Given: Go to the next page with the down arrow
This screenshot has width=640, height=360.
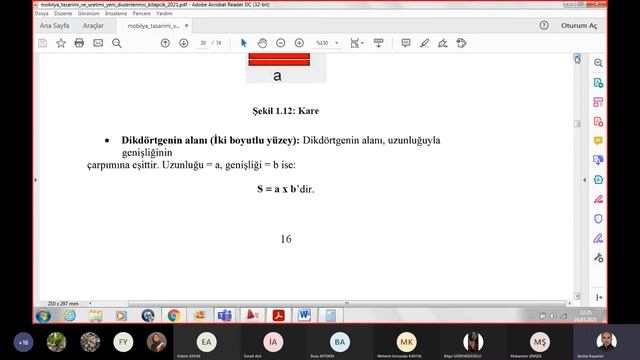Looking at the screenshot, I should 184,43.
